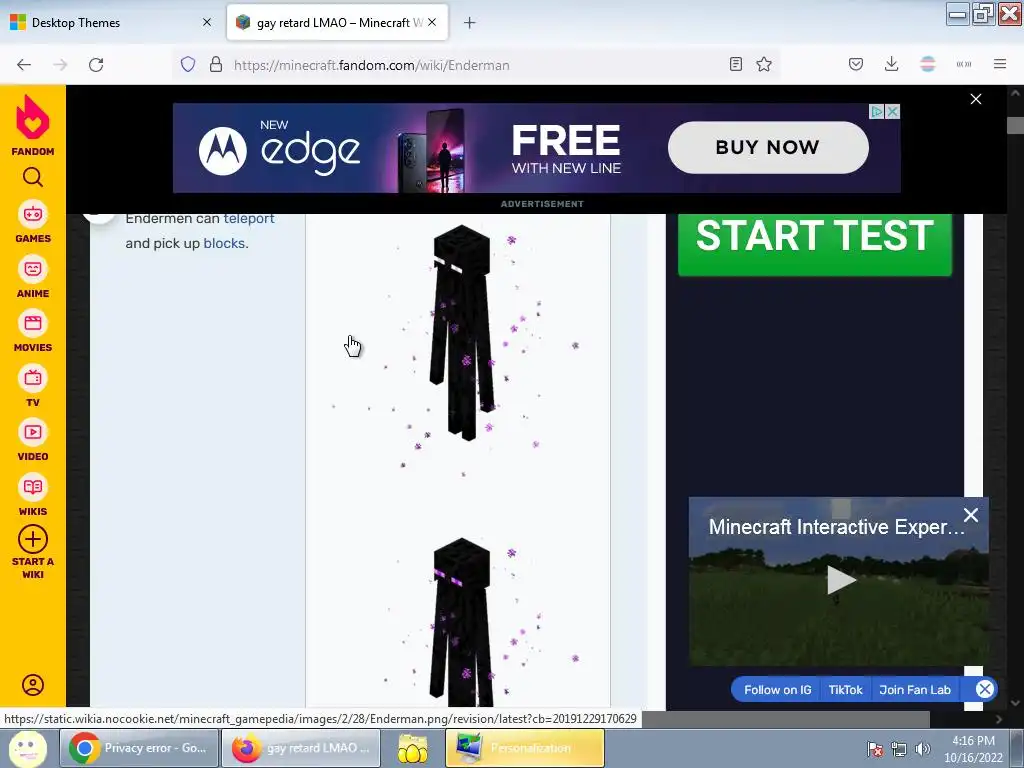This screenshot has height=768, width=1024.
Task: Click the striped flag extension icon
Action: coord(928,64)
